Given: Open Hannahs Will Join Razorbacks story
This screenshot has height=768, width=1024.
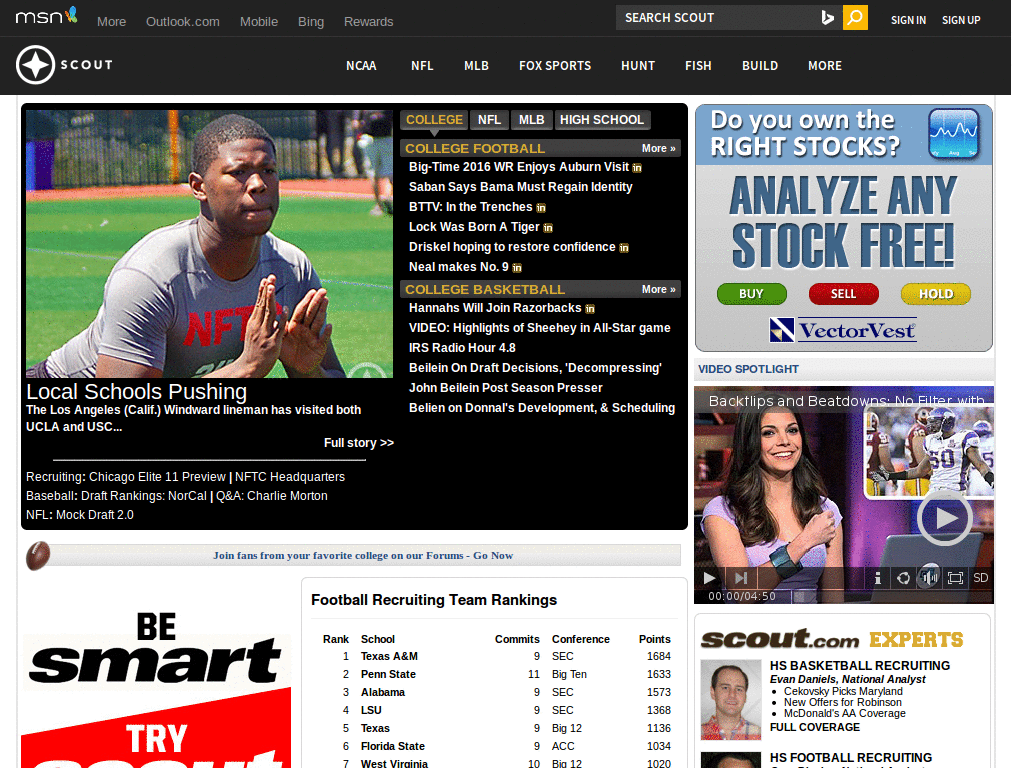Looking at the screenshot, I should tap(494, 308).
